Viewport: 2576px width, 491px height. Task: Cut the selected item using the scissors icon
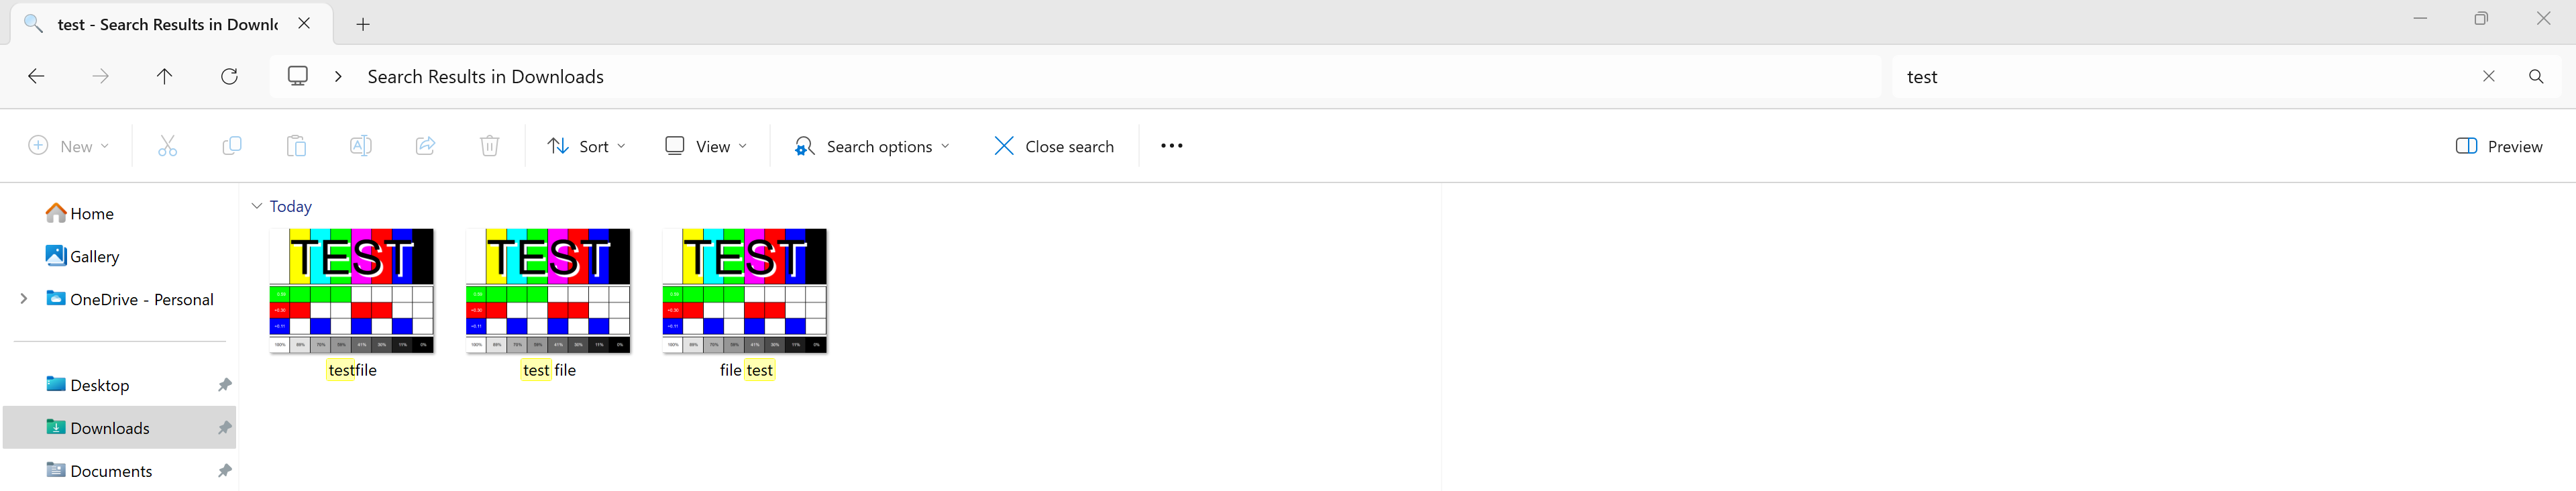pos(167,145)
